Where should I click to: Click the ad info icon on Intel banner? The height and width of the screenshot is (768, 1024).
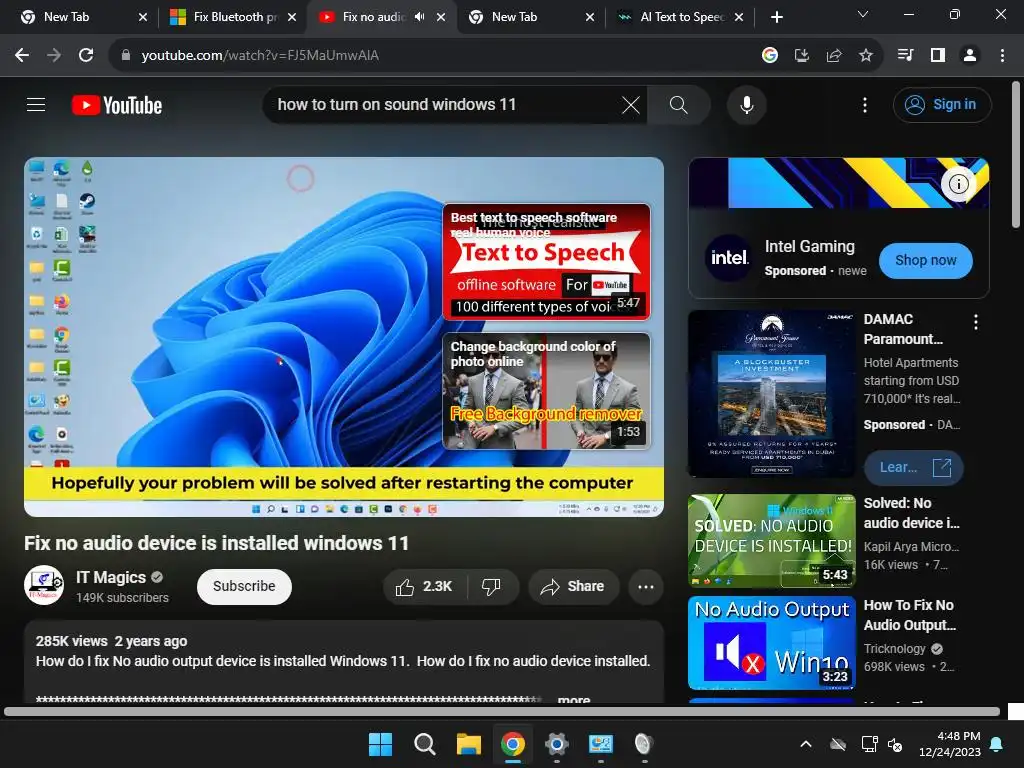958,184
